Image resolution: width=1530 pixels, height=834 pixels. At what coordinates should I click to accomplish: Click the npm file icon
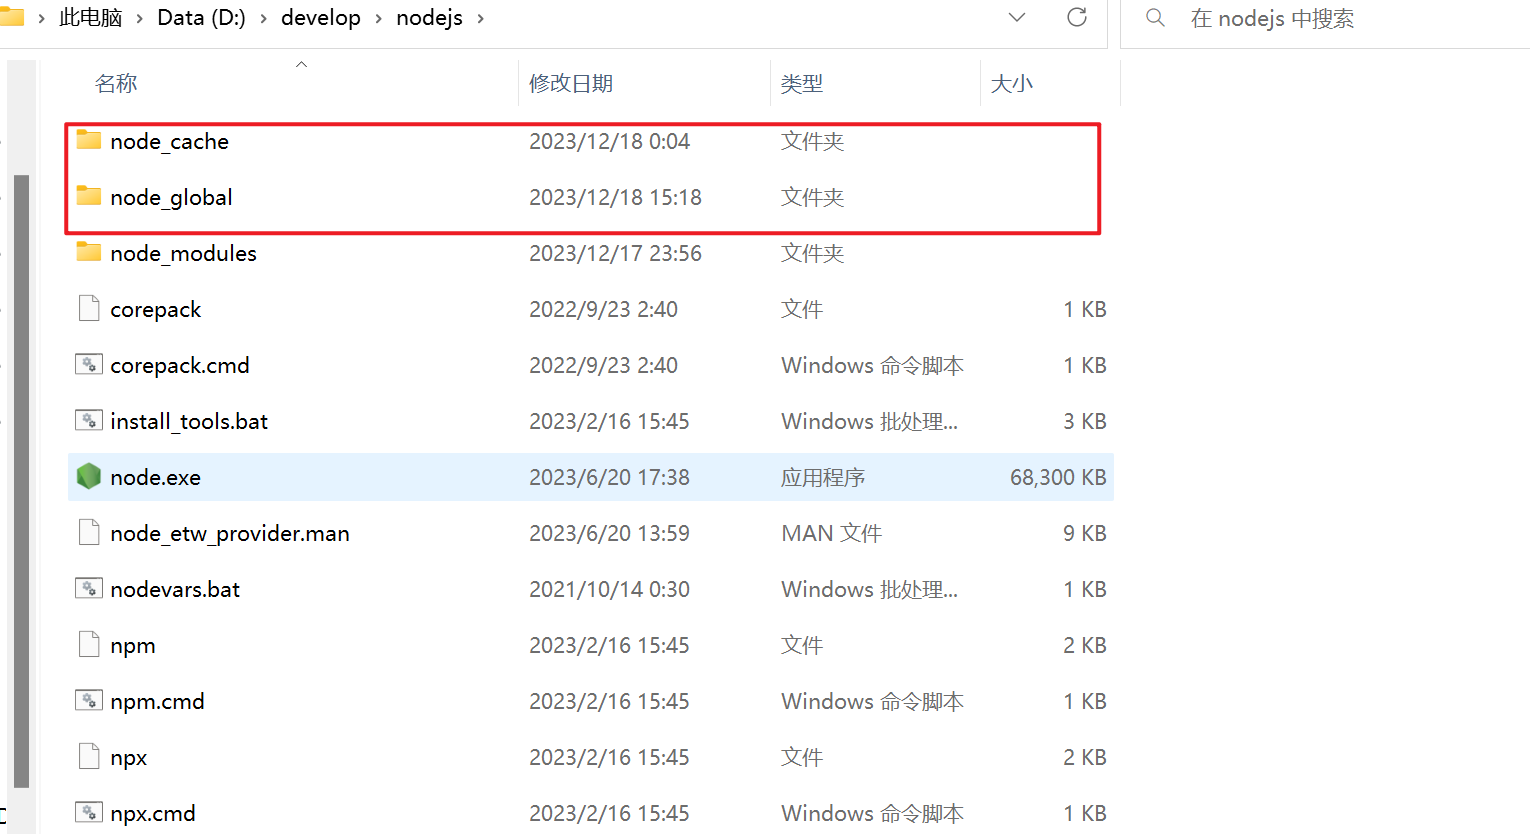point(89,644)
